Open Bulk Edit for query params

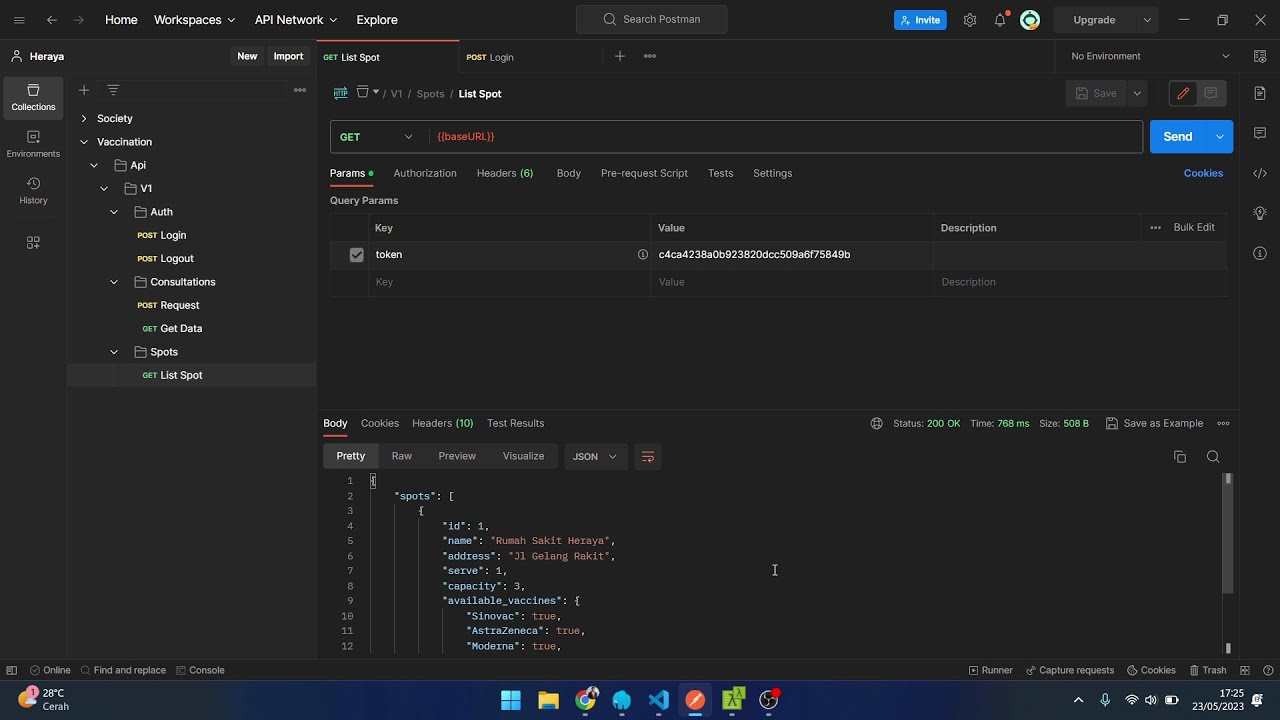tap(1194, 228)
